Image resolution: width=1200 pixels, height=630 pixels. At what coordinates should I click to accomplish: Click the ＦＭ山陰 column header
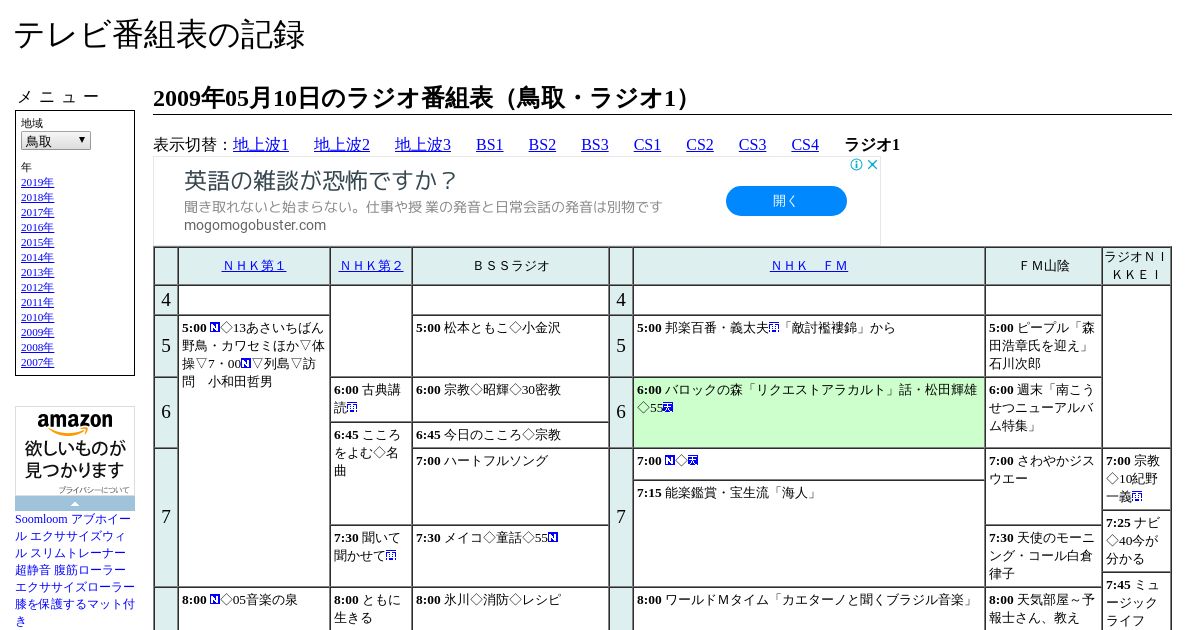[x=1044, y=266]
